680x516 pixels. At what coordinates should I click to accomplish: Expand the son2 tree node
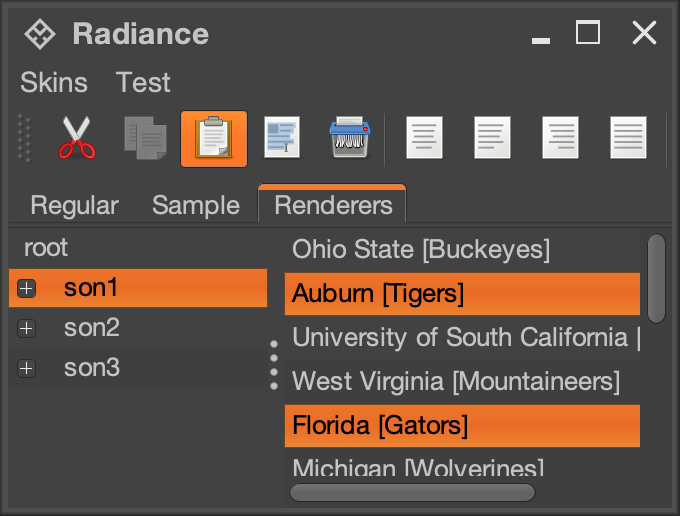pos(26,328)
